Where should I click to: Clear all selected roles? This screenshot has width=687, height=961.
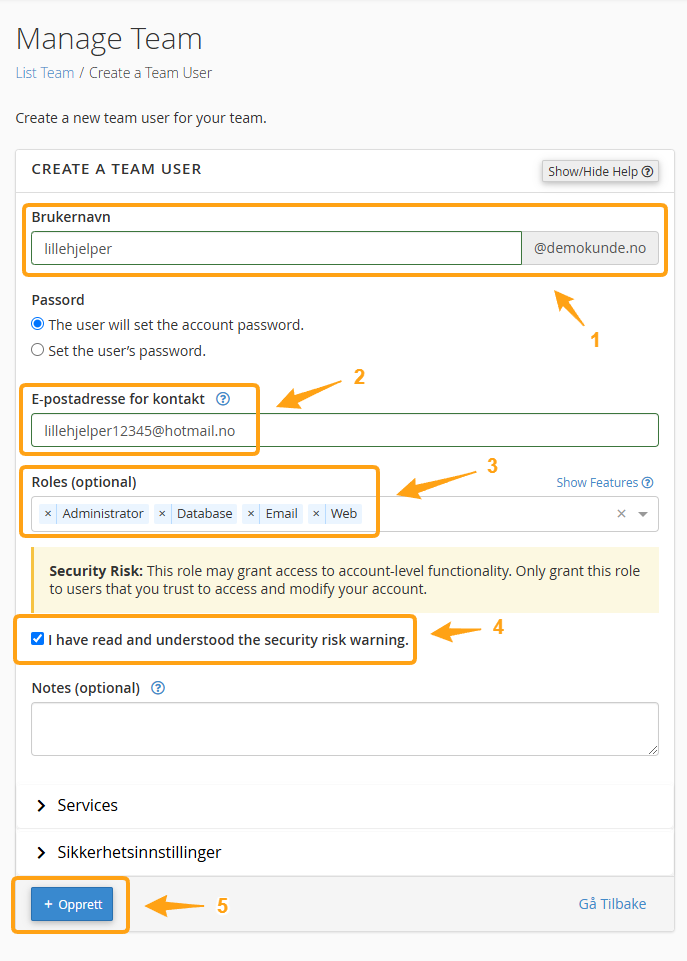click(621, 514)
